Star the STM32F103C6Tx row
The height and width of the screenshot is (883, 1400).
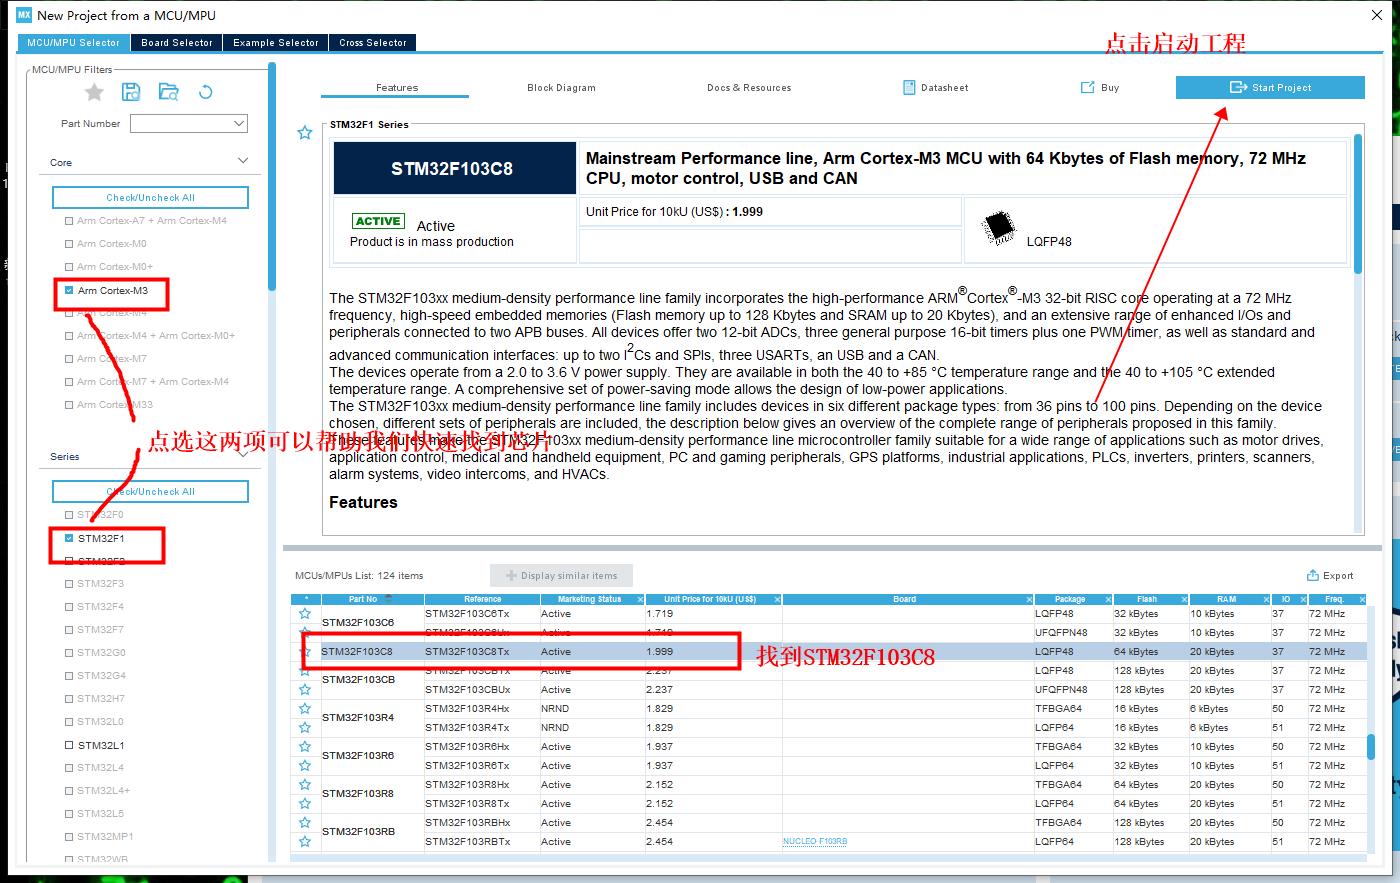pyautogui.click(x=305, y=613)
